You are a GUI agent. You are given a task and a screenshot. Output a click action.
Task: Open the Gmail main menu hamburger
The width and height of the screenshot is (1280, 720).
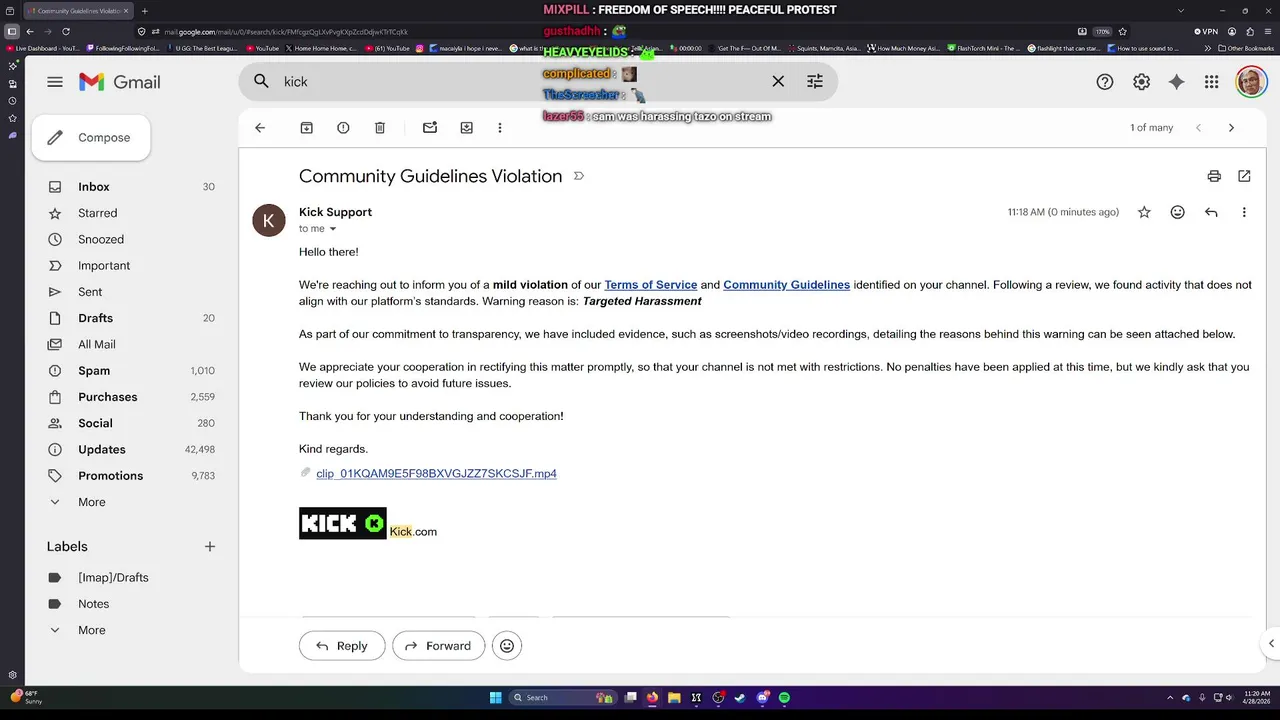(x=55, y=82)
